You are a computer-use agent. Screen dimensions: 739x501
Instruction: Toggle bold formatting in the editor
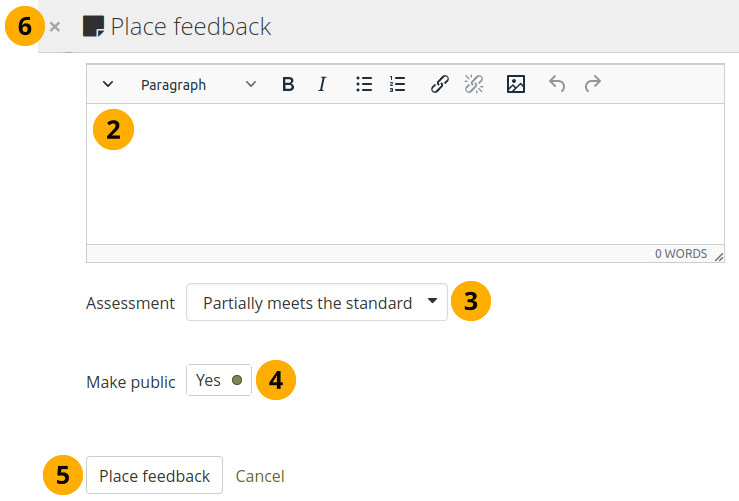pos(288,85)
